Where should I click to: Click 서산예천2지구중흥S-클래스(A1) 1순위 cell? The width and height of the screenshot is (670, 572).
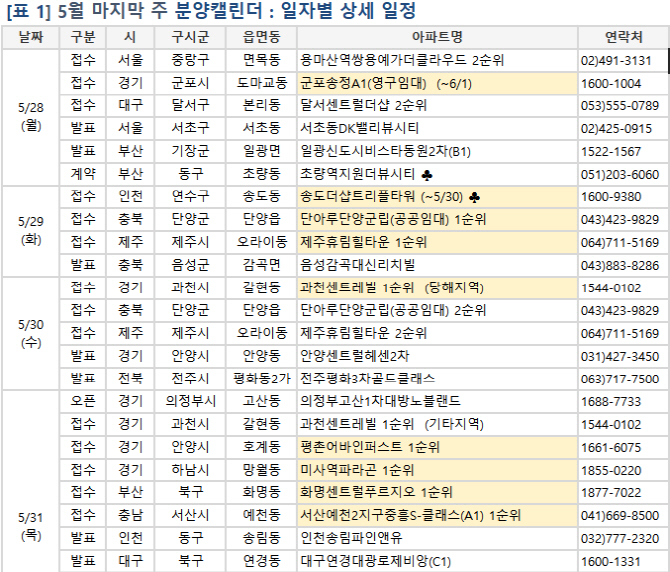point(437,515)
